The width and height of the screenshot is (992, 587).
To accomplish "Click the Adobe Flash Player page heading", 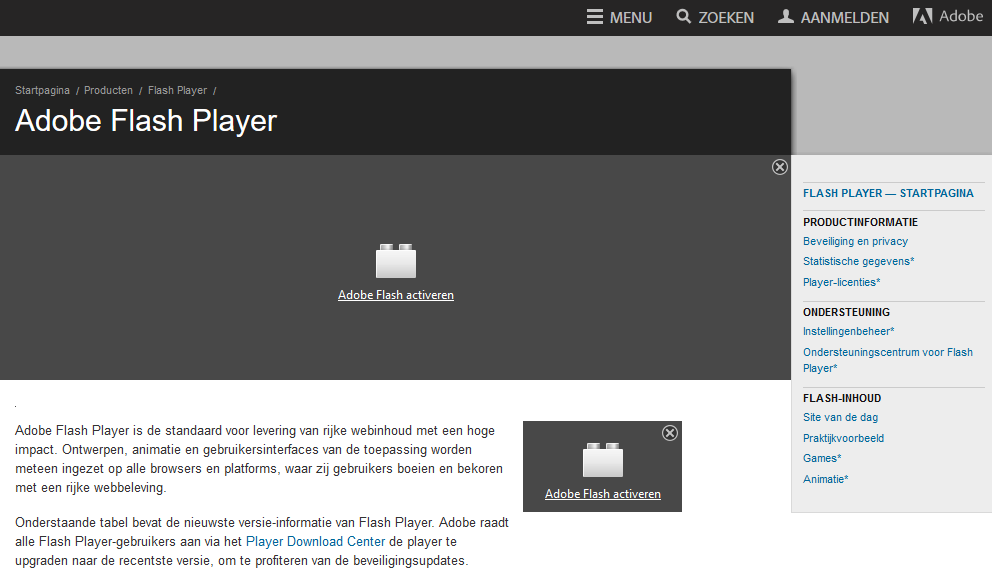I will click(x=146, y=121).
